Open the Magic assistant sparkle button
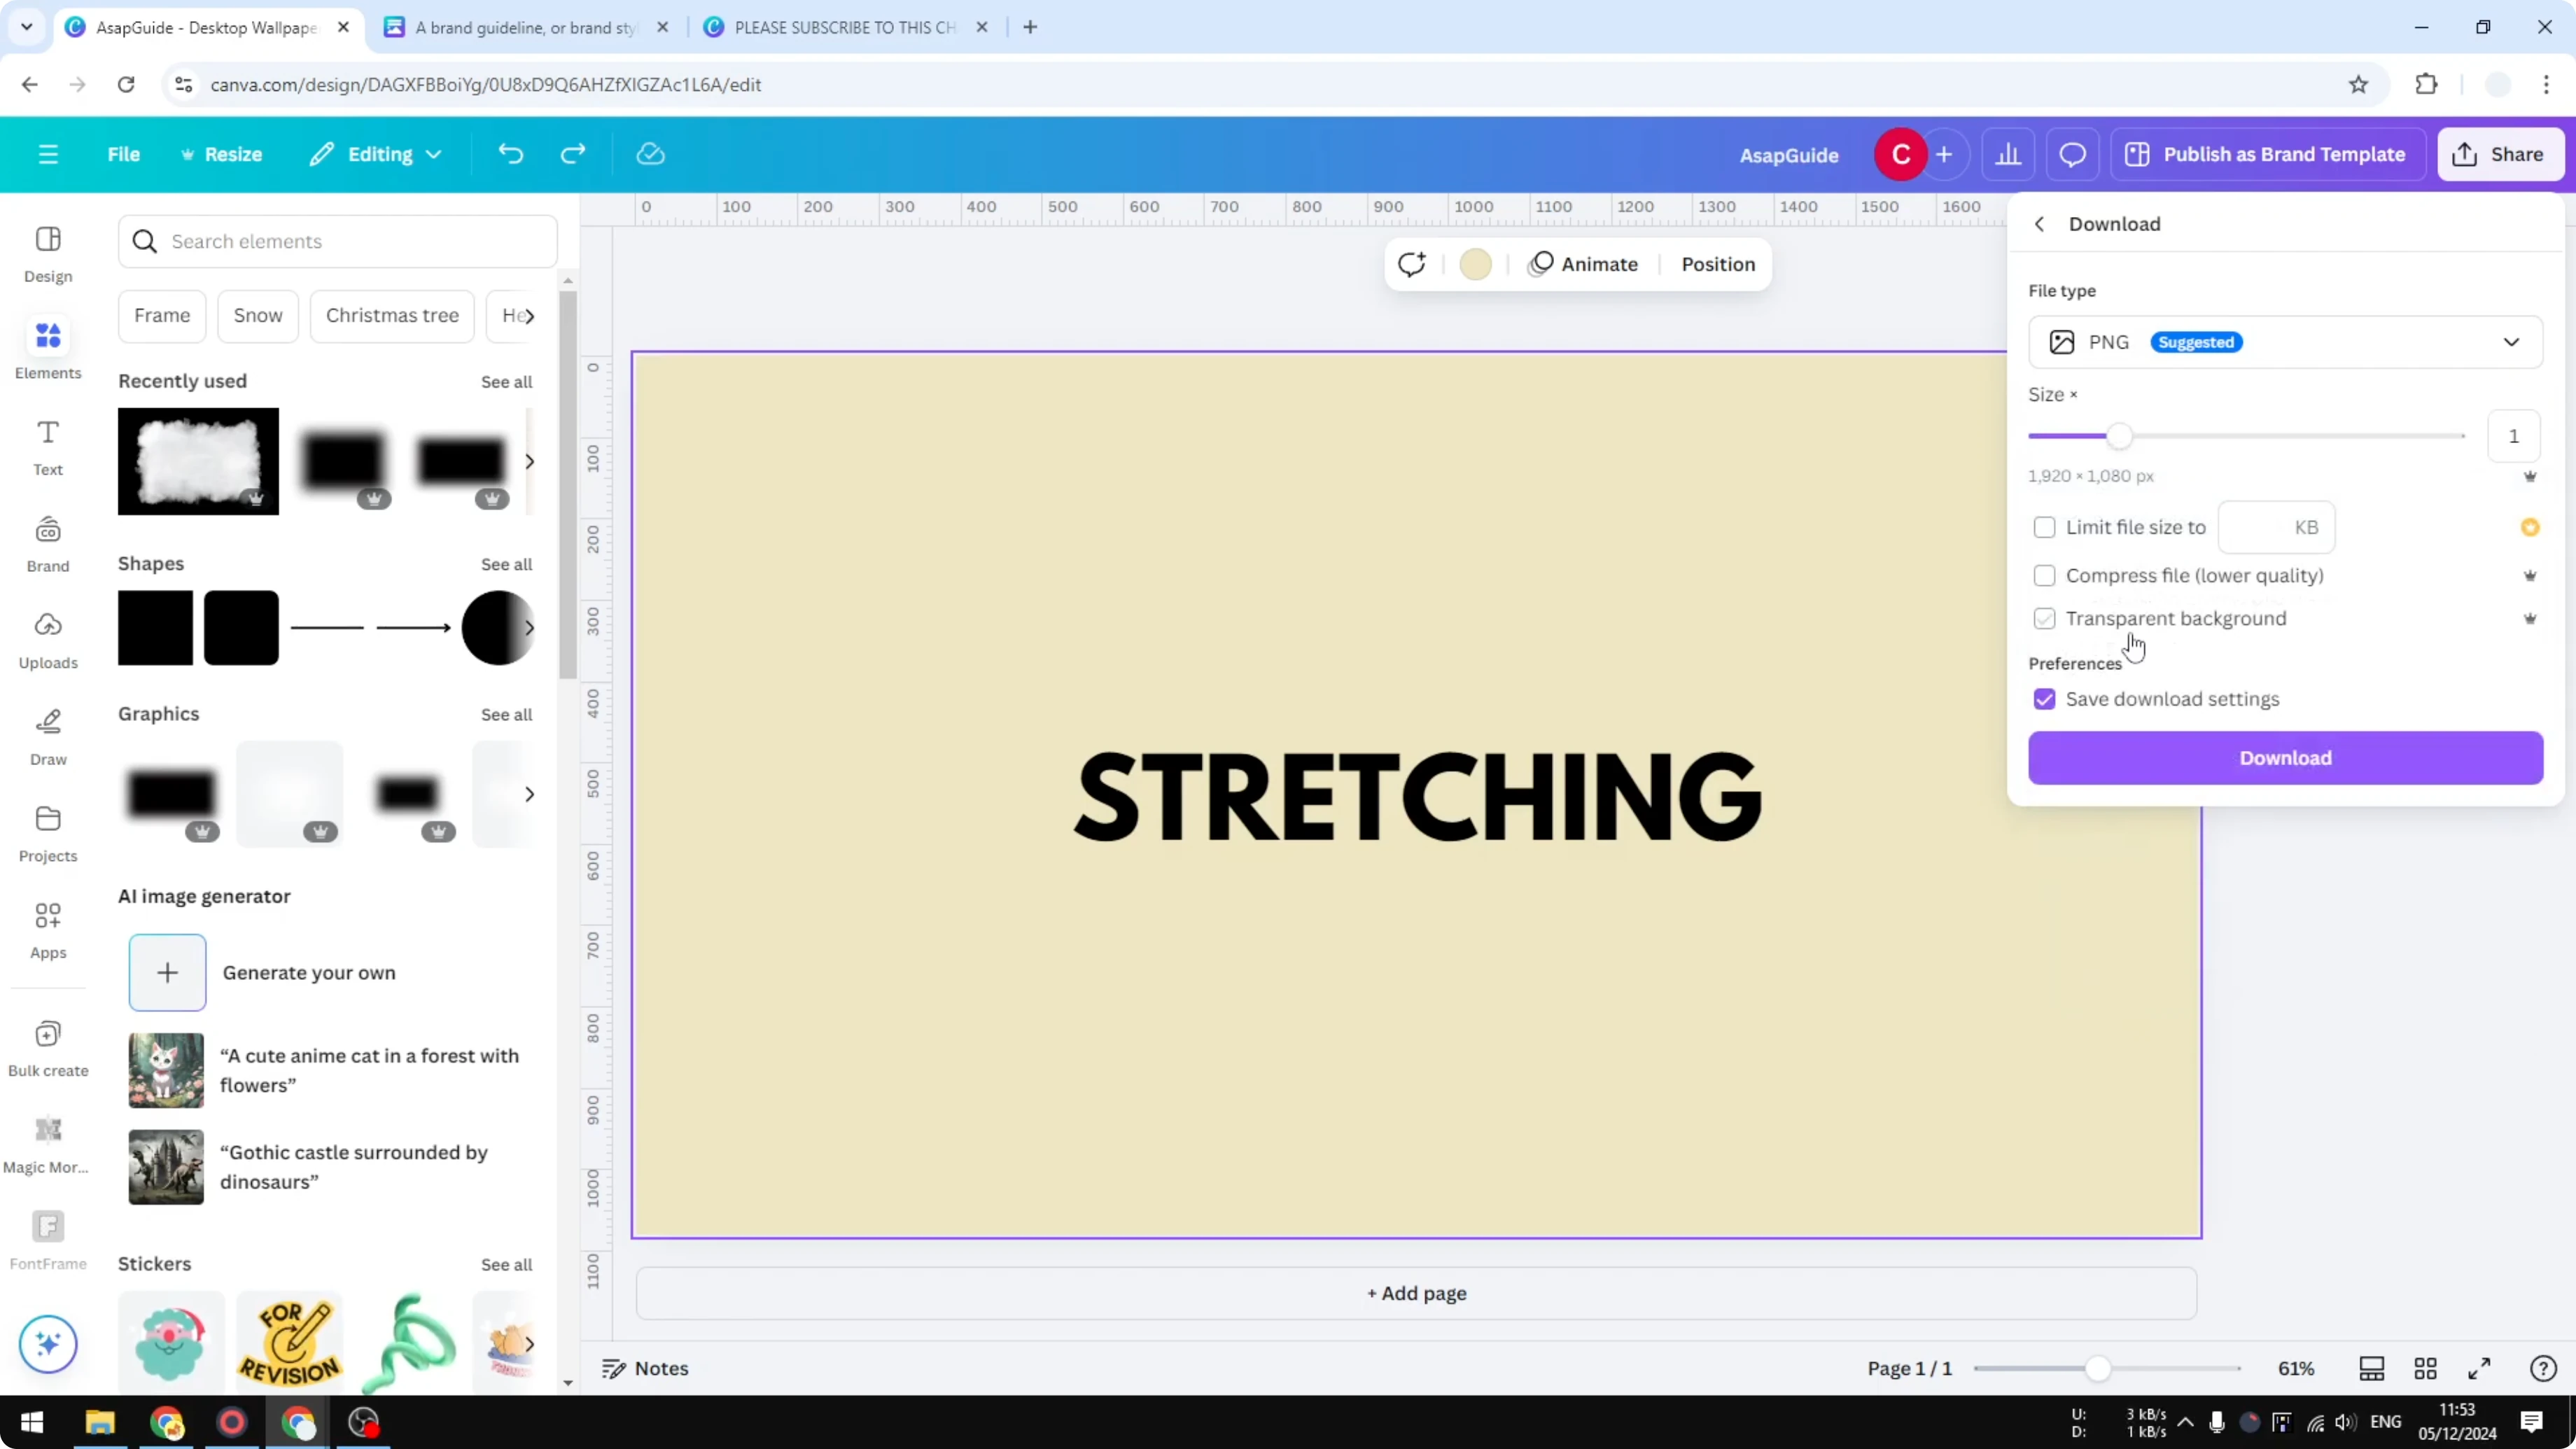Screen dimensions: 2576x1449 48,1343
